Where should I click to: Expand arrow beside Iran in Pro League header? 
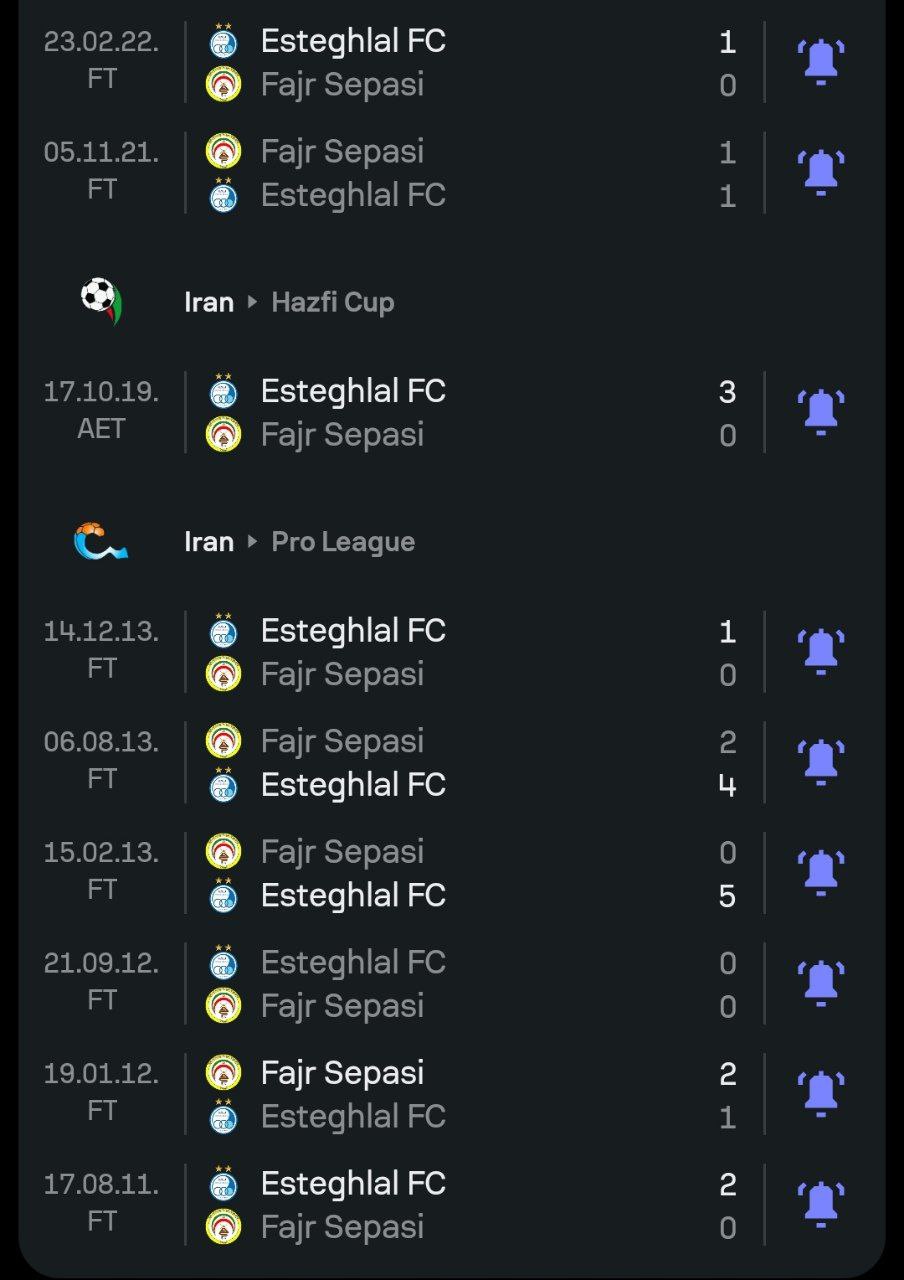252,542
